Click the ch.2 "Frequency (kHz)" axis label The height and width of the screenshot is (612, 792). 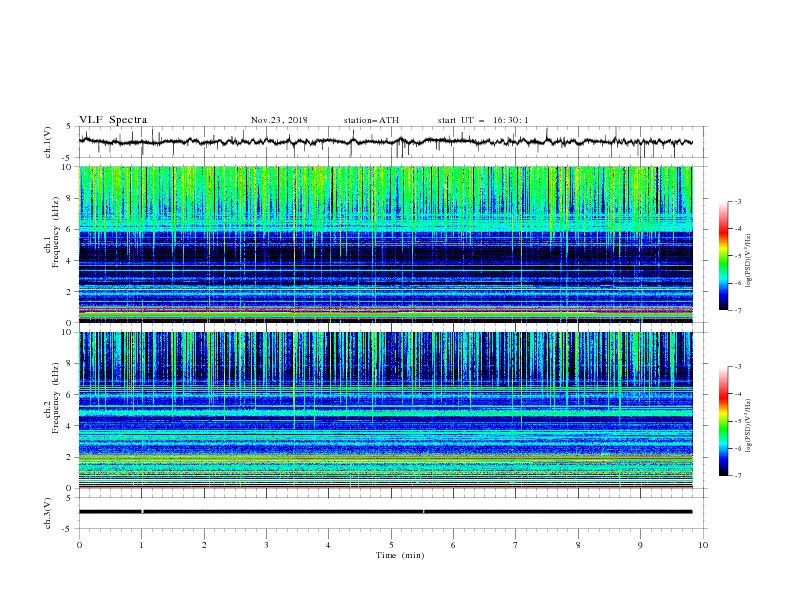click(x=55, y=398)
